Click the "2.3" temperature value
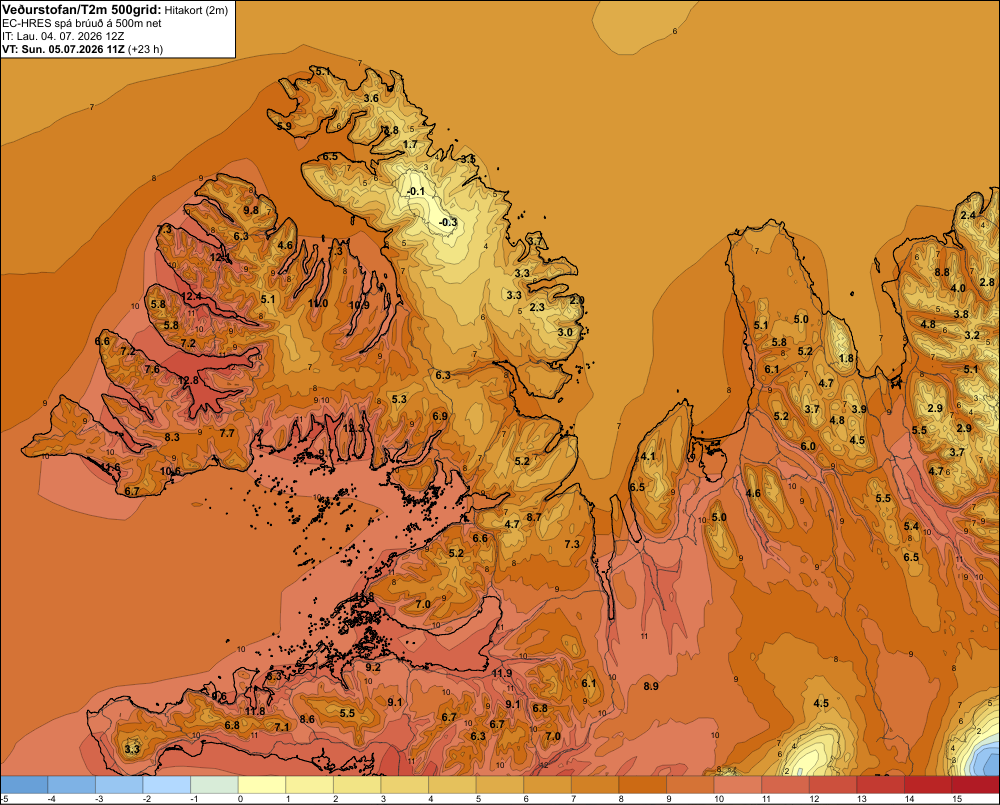Viewport: 1000px width, 805px height. (x=538, y=307)
